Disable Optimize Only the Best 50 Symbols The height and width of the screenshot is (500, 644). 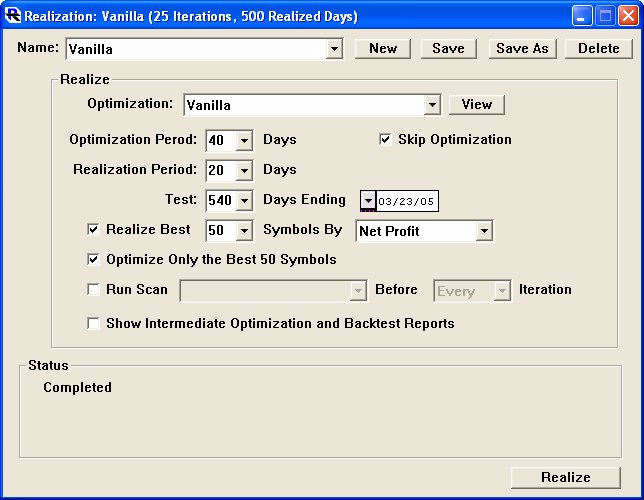(x=94, y=260)
